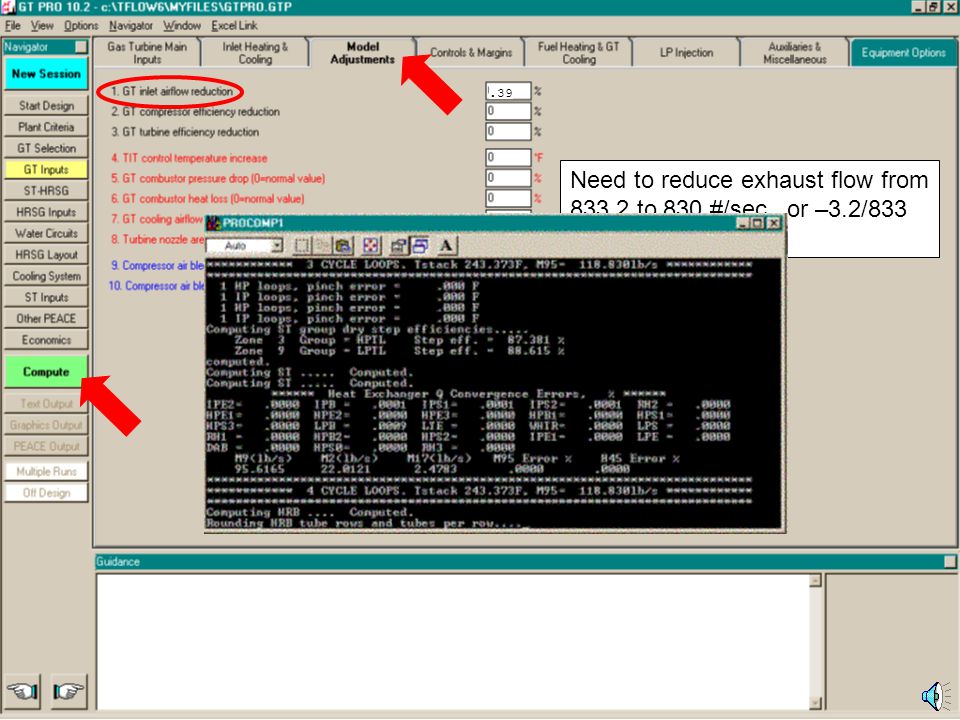Go to Plant Criteria in Navigator

pos(46,127)
